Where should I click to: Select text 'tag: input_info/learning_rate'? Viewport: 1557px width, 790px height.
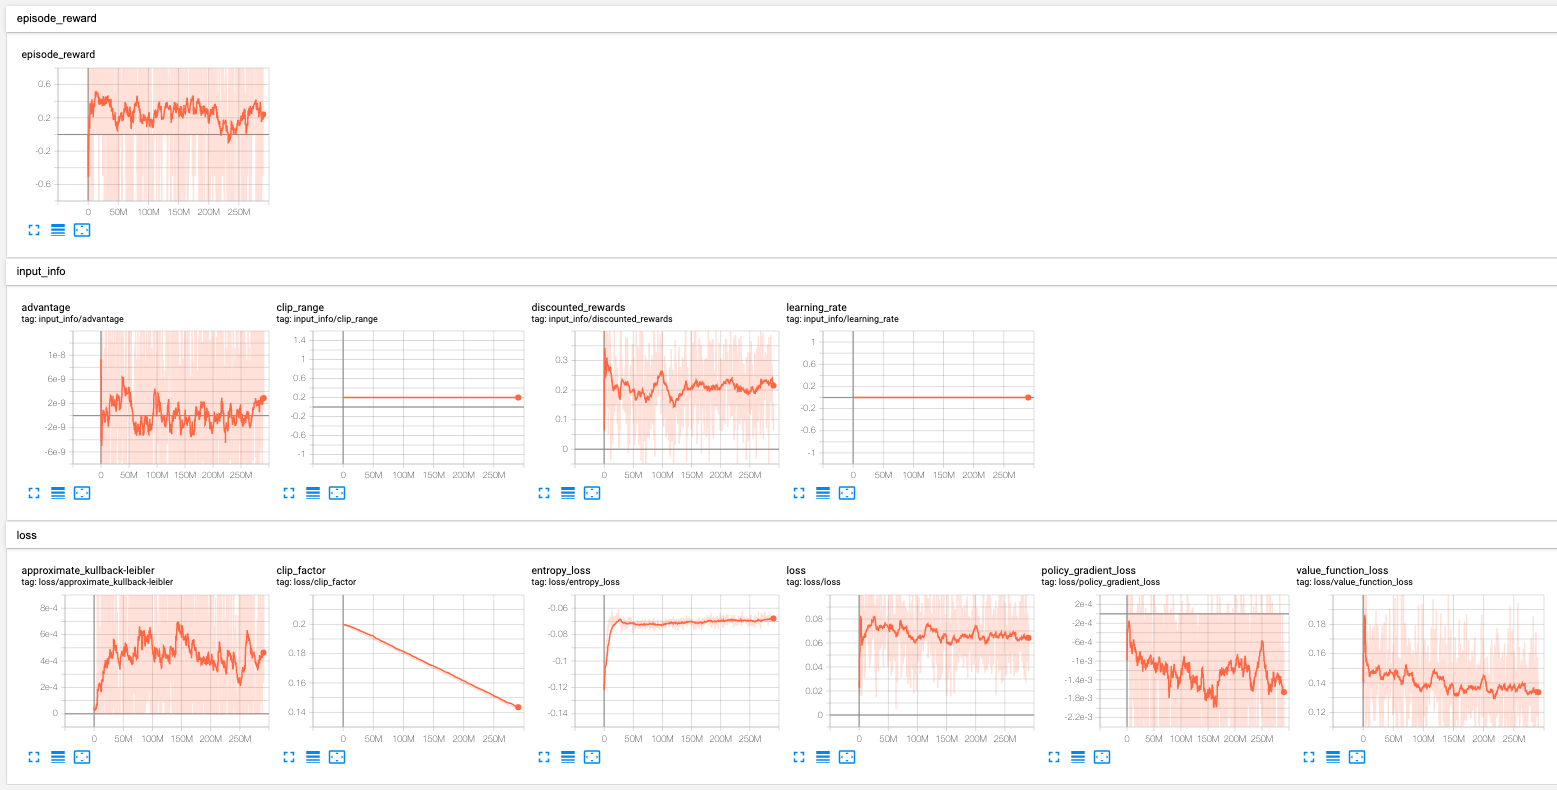[842, 319]
